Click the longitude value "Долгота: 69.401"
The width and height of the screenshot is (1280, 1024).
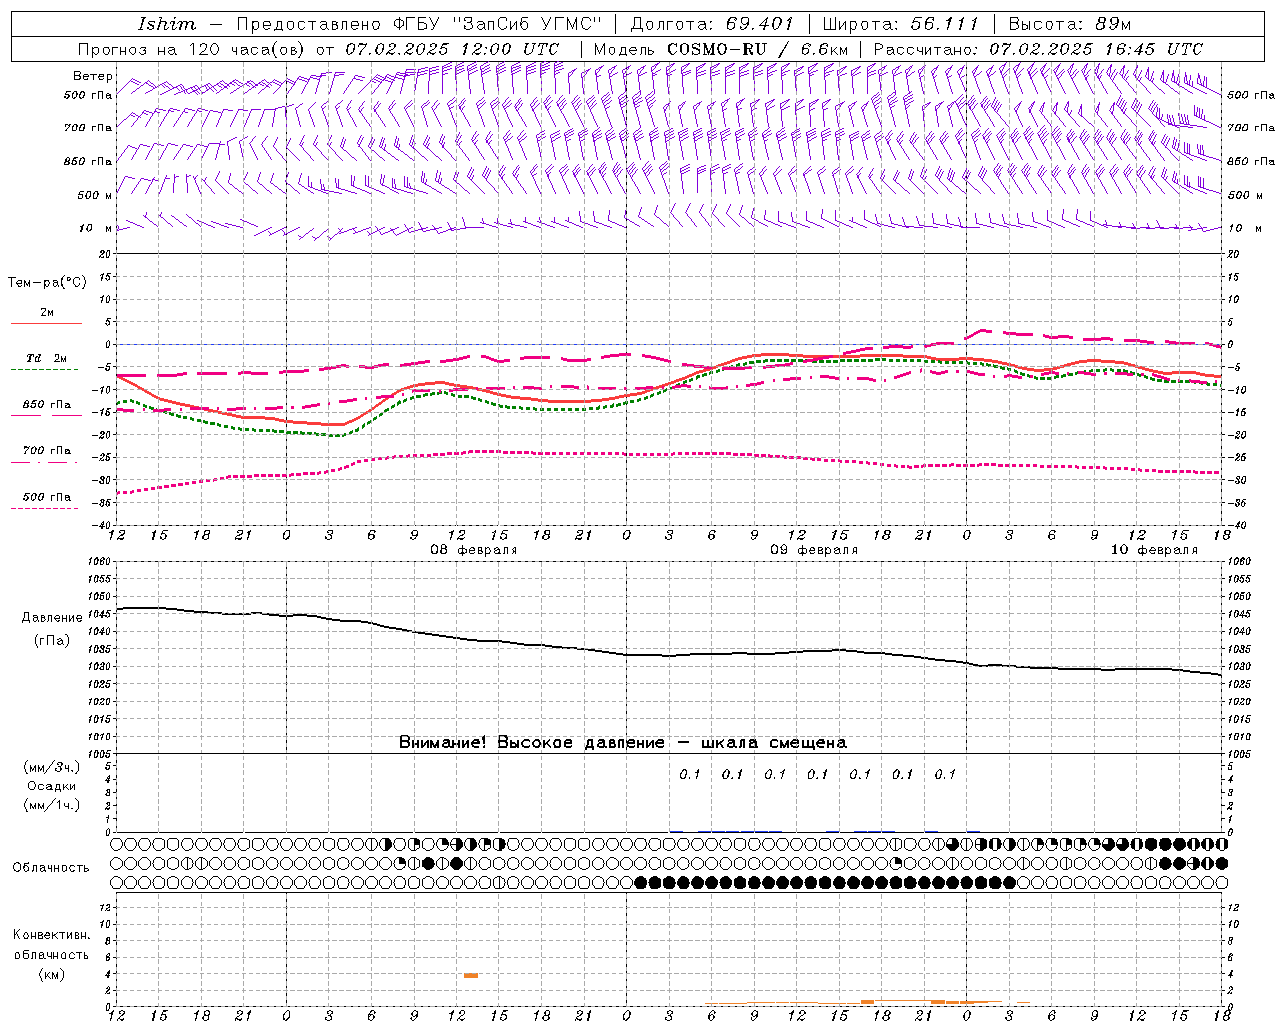[712, 24]
